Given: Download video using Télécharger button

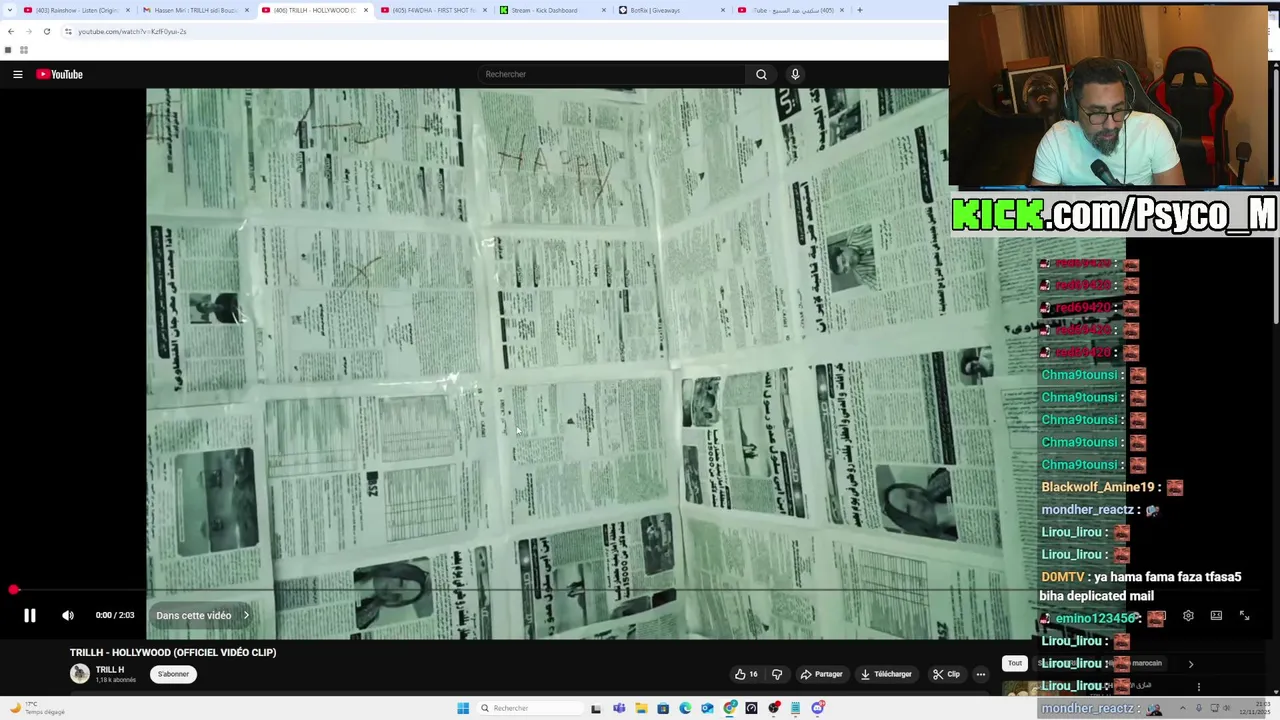Looking at the screenshot, I should (886, 674).
